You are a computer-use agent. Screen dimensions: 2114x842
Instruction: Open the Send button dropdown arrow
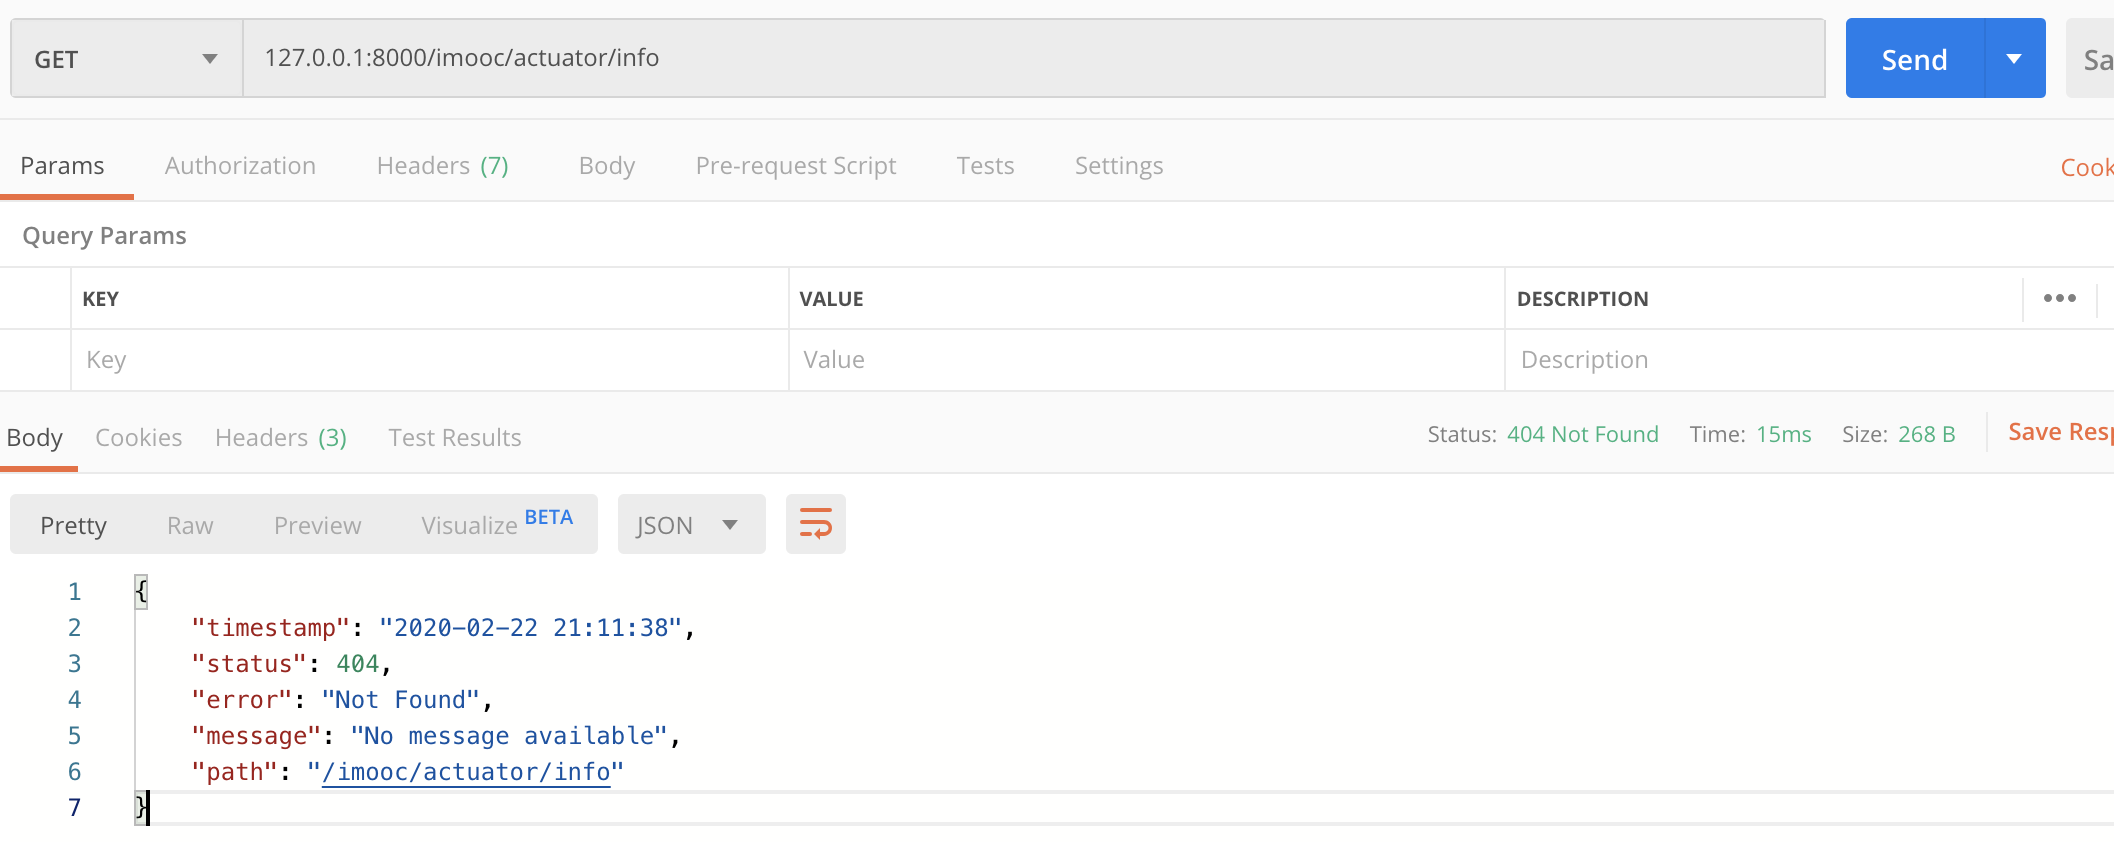[2014, 59]
